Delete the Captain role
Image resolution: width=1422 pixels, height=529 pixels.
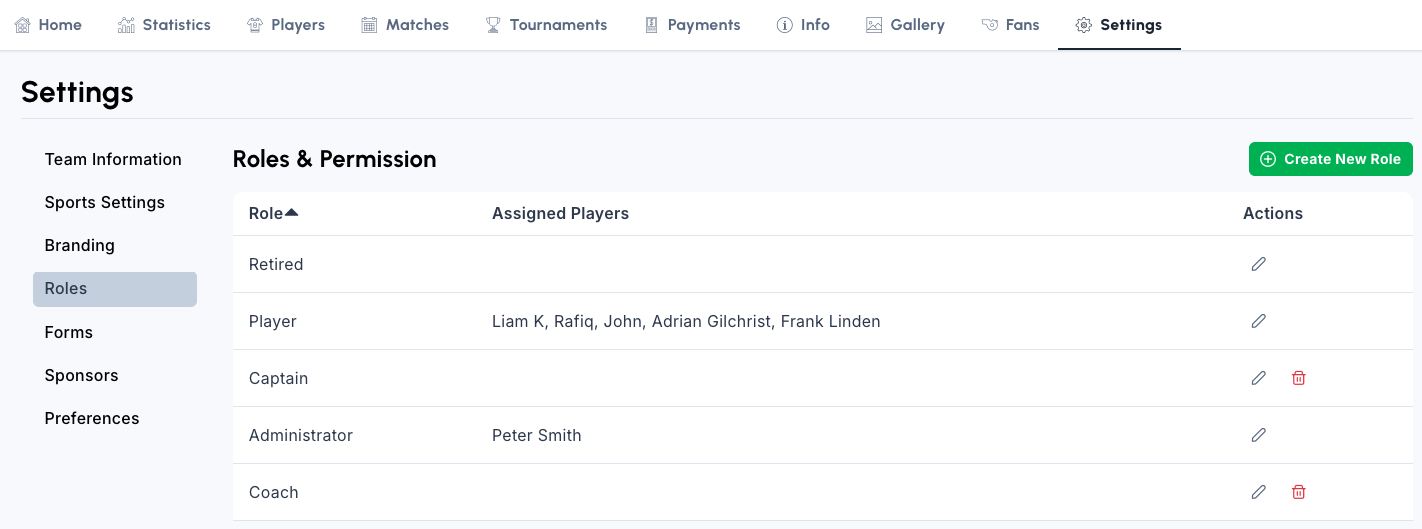[x=1298, y=378]
